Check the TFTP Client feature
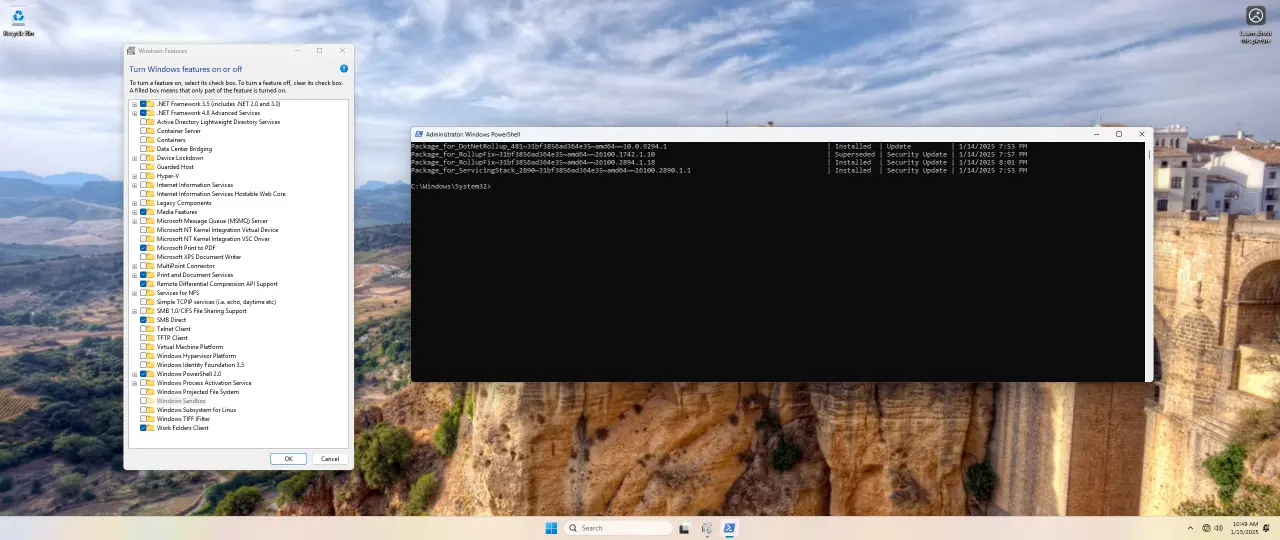 pyautogui.click(x=143, y=338)
